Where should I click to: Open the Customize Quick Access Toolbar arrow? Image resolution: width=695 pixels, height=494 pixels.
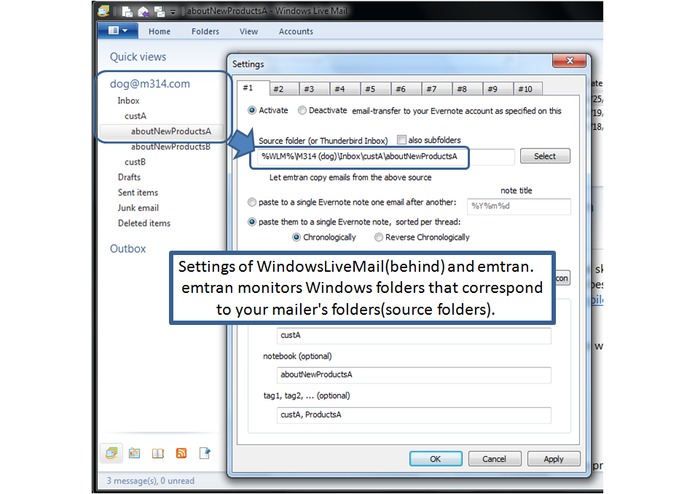pos(173,12)
